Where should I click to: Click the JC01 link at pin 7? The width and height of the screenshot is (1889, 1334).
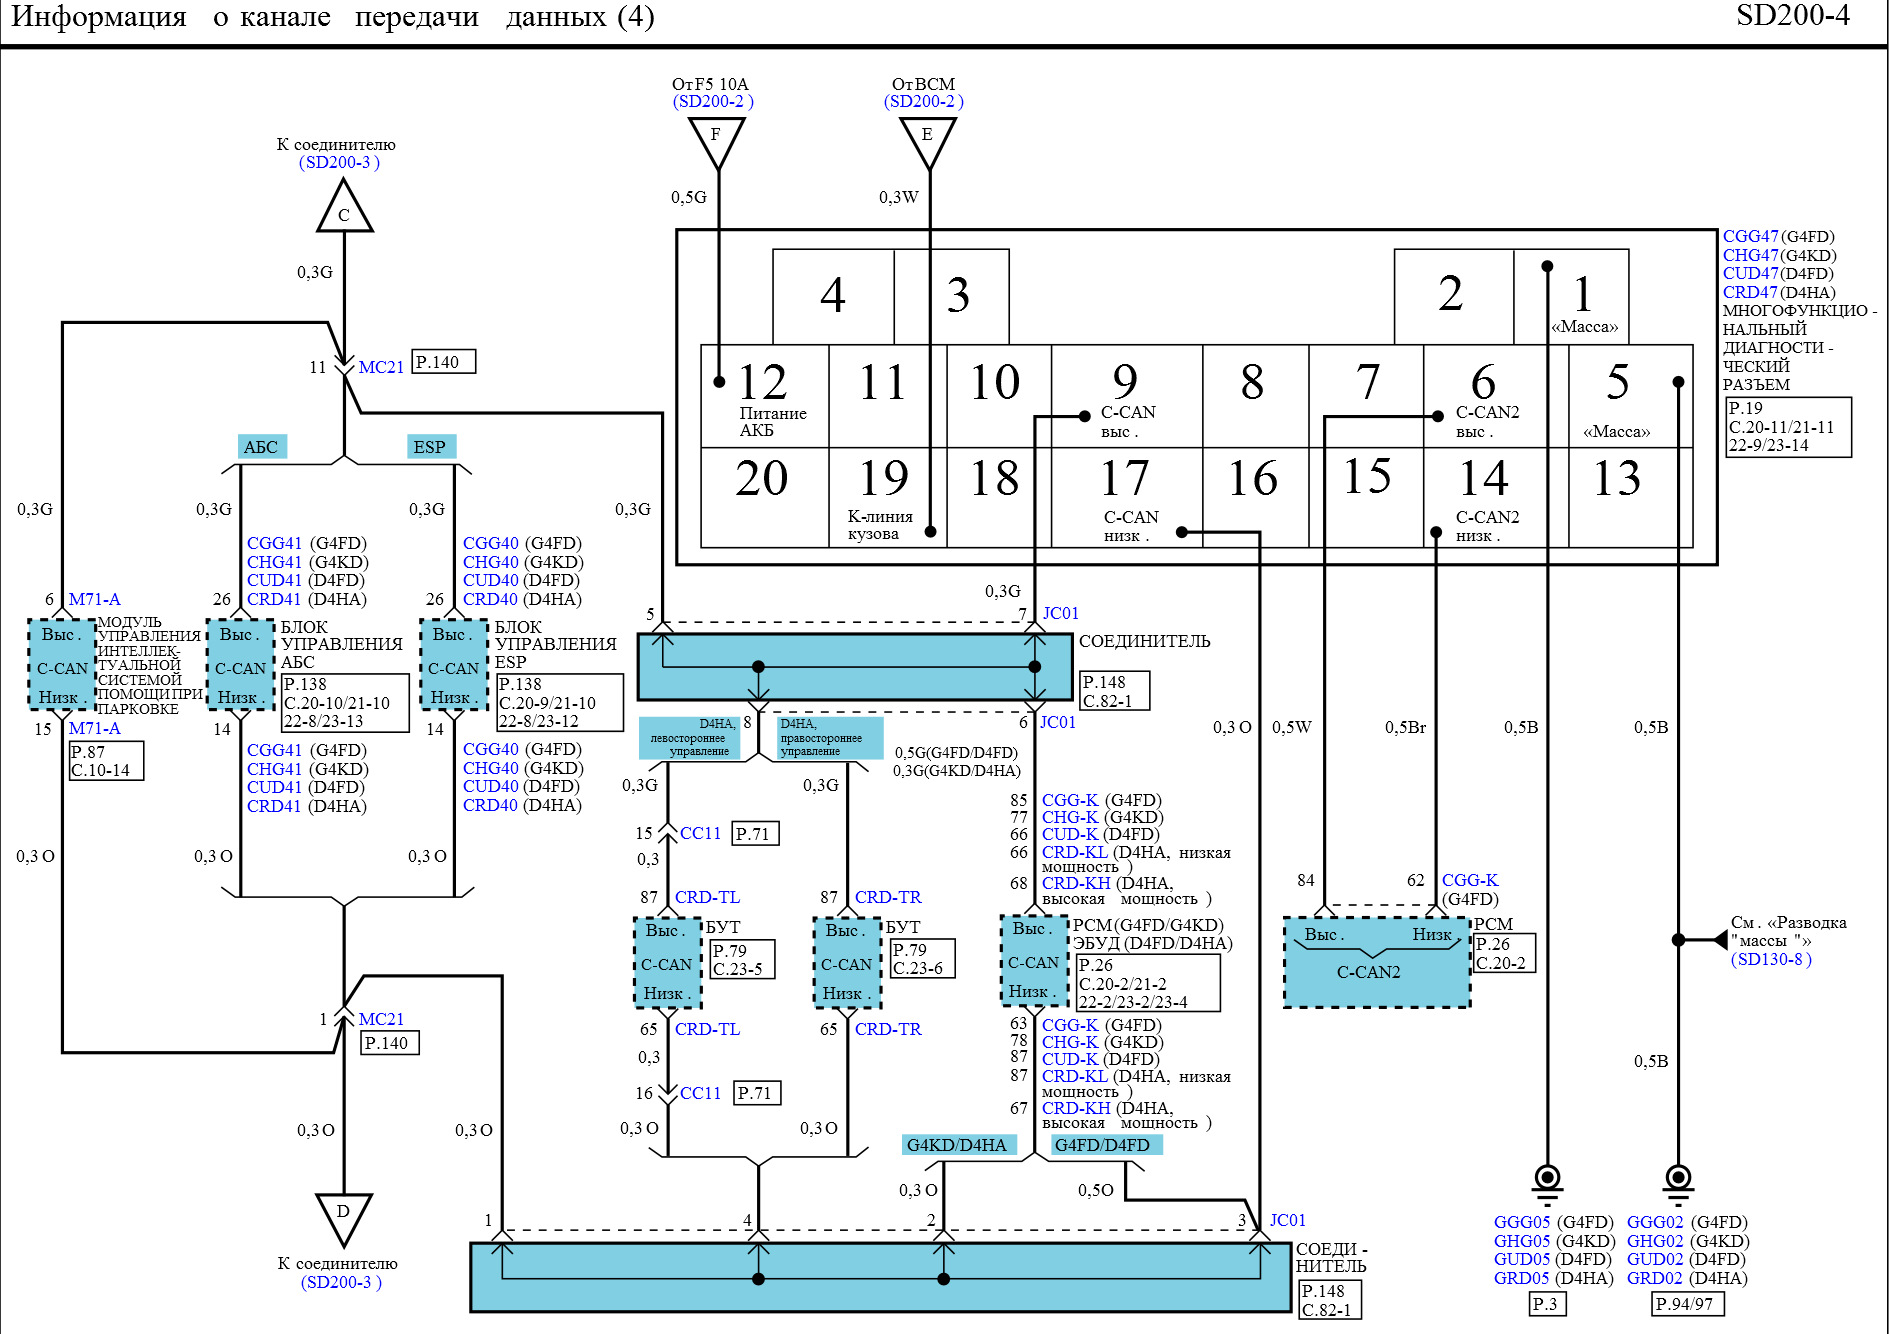(x=1061, y=613)
